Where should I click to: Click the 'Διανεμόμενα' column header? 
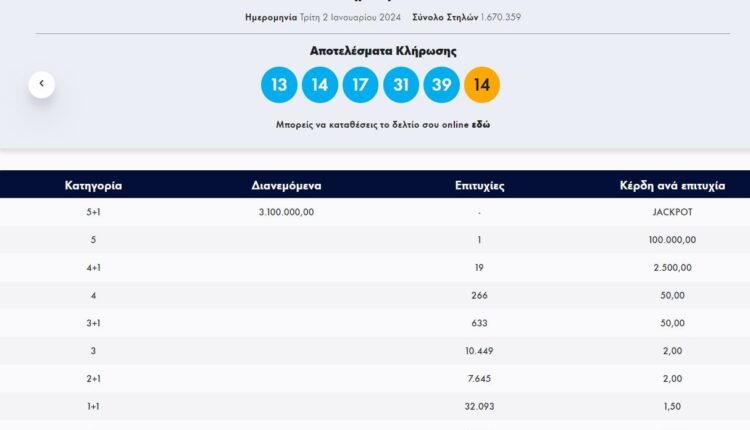click(x=286, y=186)
